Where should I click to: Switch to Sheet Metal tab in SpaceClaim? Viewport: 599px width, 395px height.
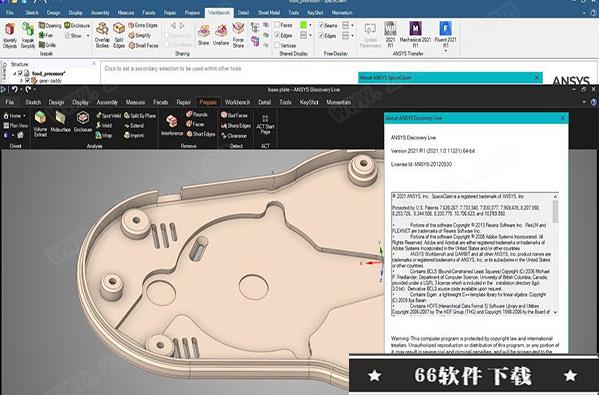click(269, 13)
